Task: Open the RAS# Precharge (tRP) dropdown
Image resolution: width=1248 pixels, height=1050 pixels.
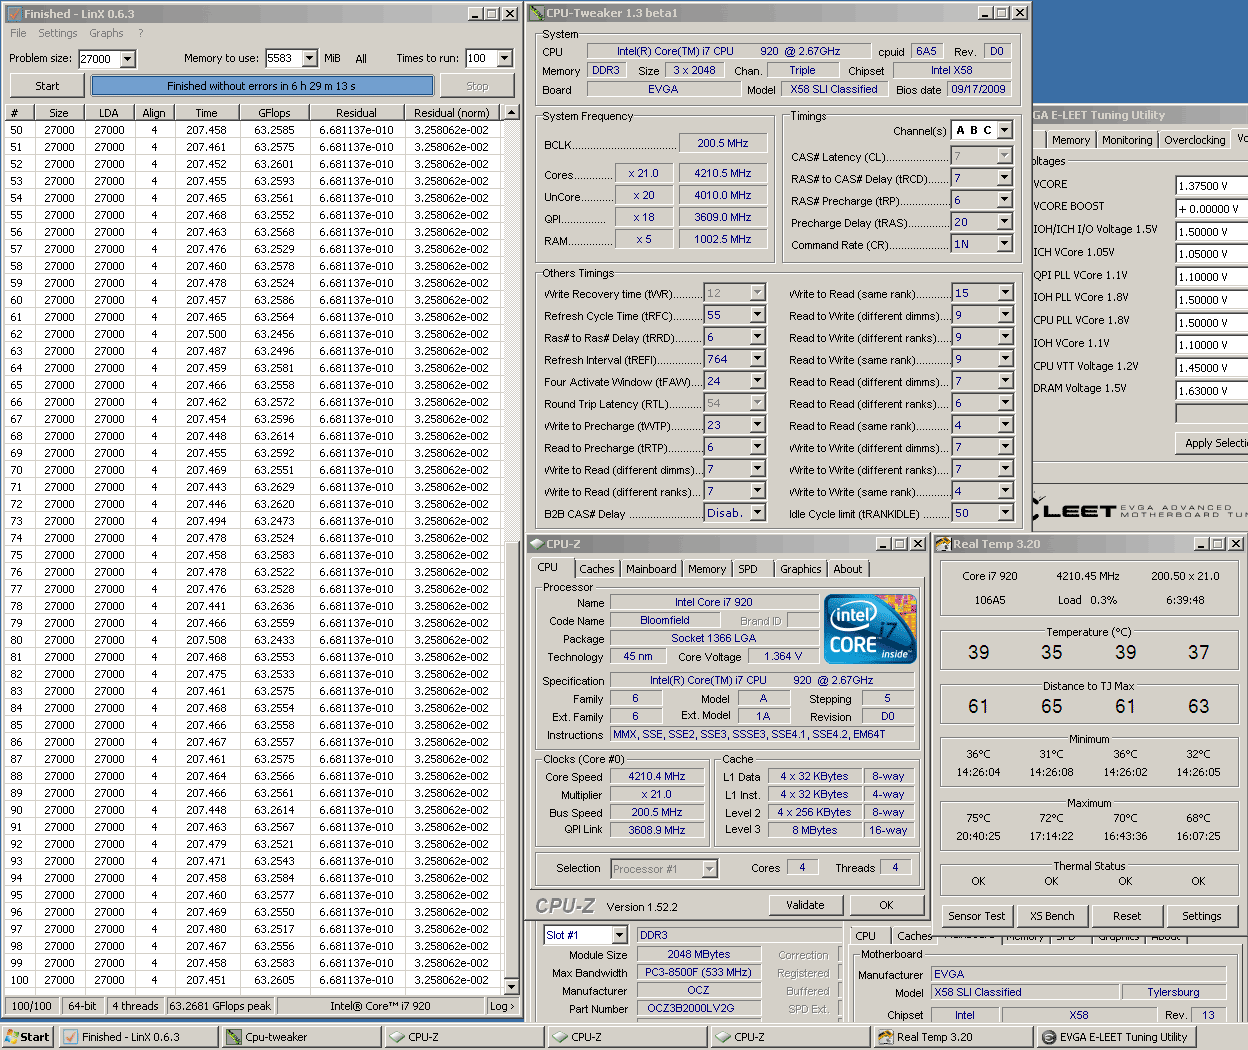Action: coord(1005,200)
